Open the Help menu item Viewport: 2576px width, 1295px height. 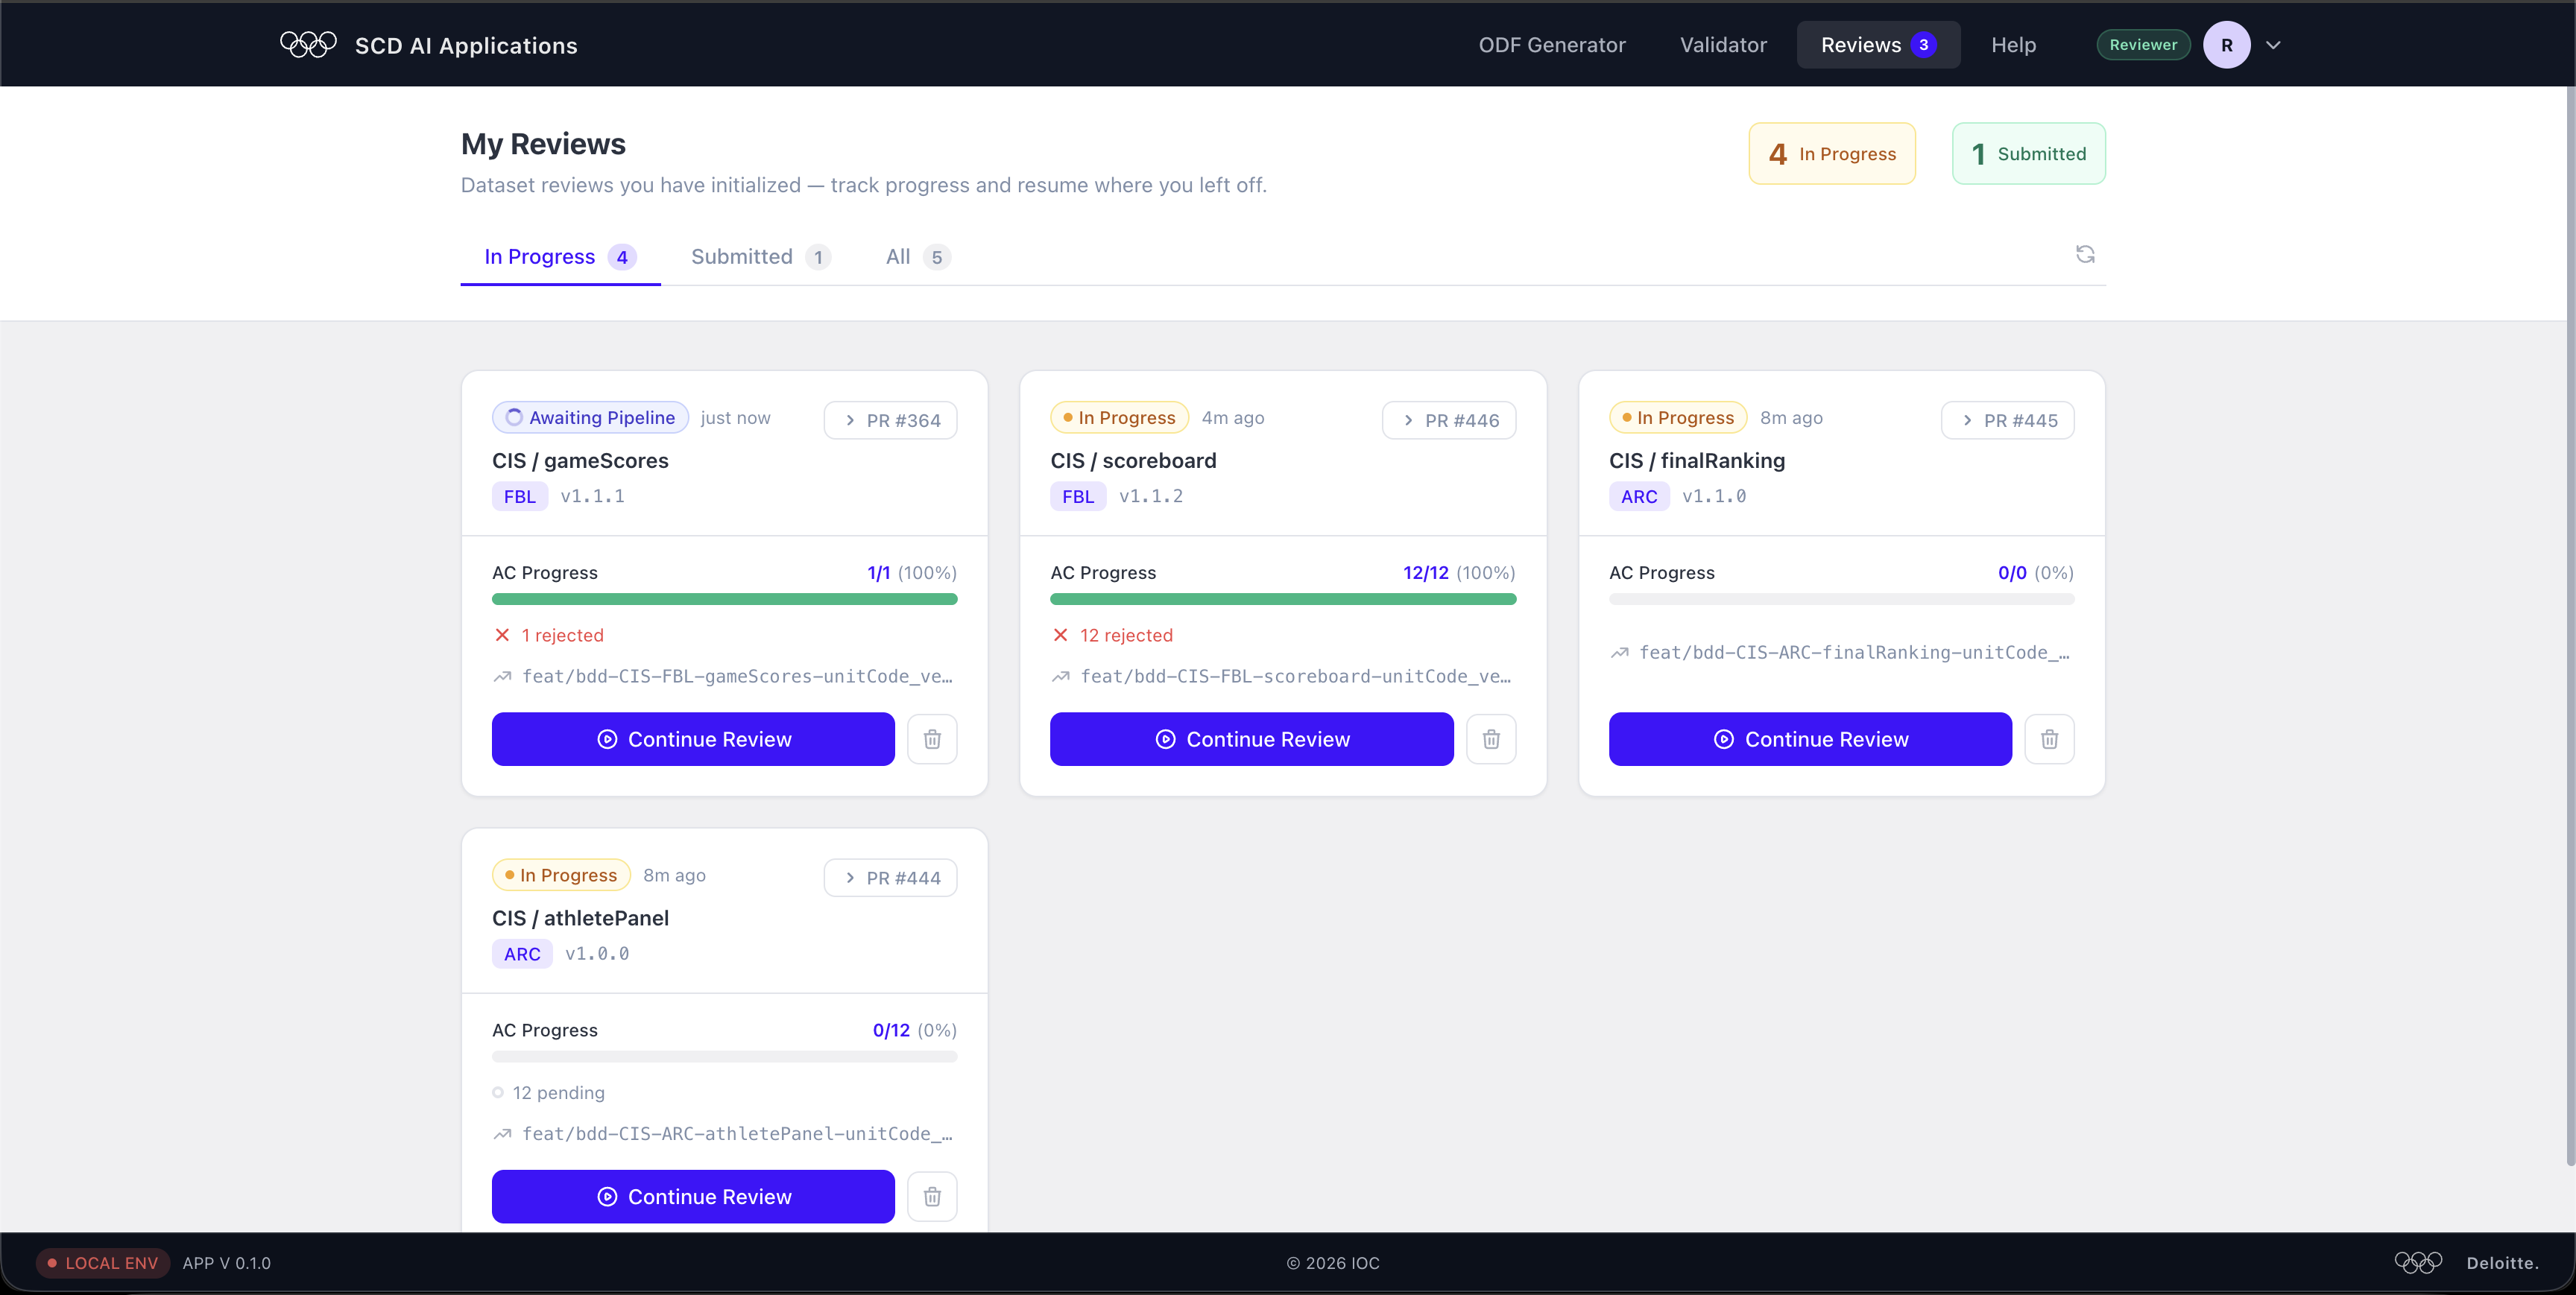click(2013, 45)
